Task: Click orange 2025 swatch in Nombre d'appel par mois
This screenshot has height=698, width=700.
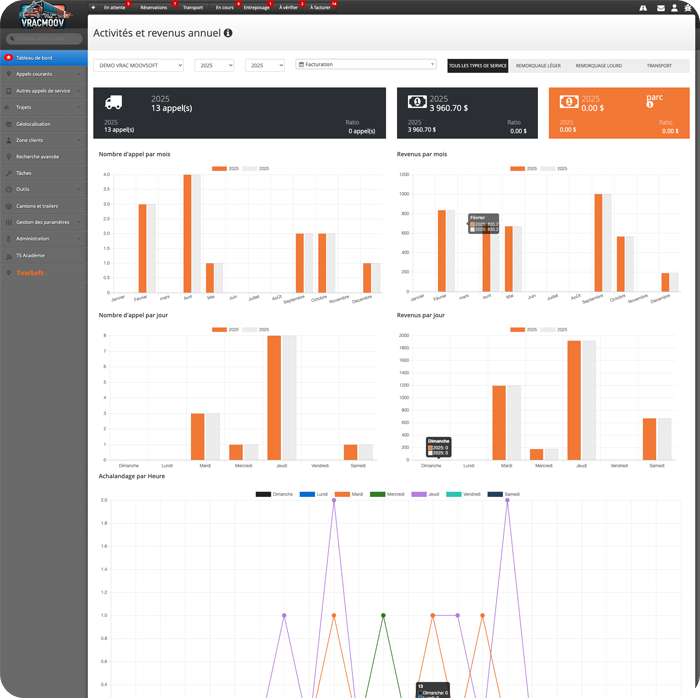Action: coord(219,168)
